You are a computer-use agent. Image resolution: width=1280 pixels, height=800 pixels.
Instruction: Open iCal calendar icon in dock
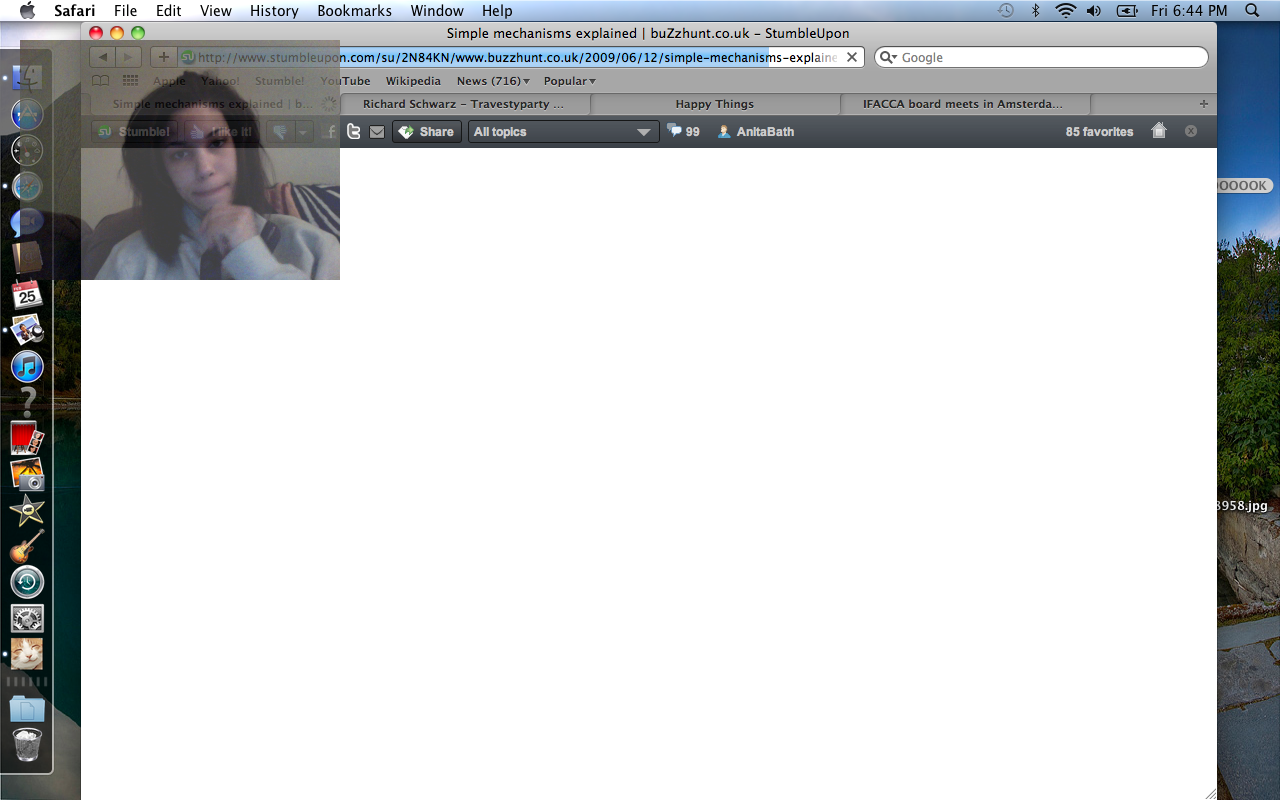coord(27,294)
